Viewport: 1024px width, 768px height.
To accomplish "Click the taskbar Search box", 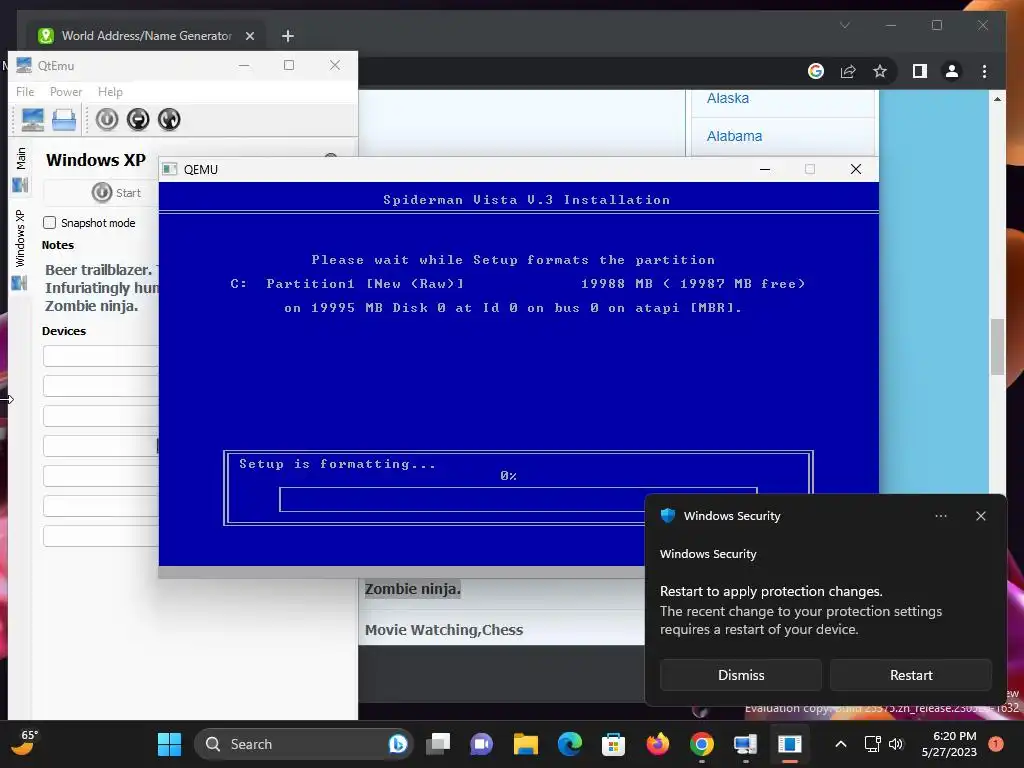I will point(304,744).
